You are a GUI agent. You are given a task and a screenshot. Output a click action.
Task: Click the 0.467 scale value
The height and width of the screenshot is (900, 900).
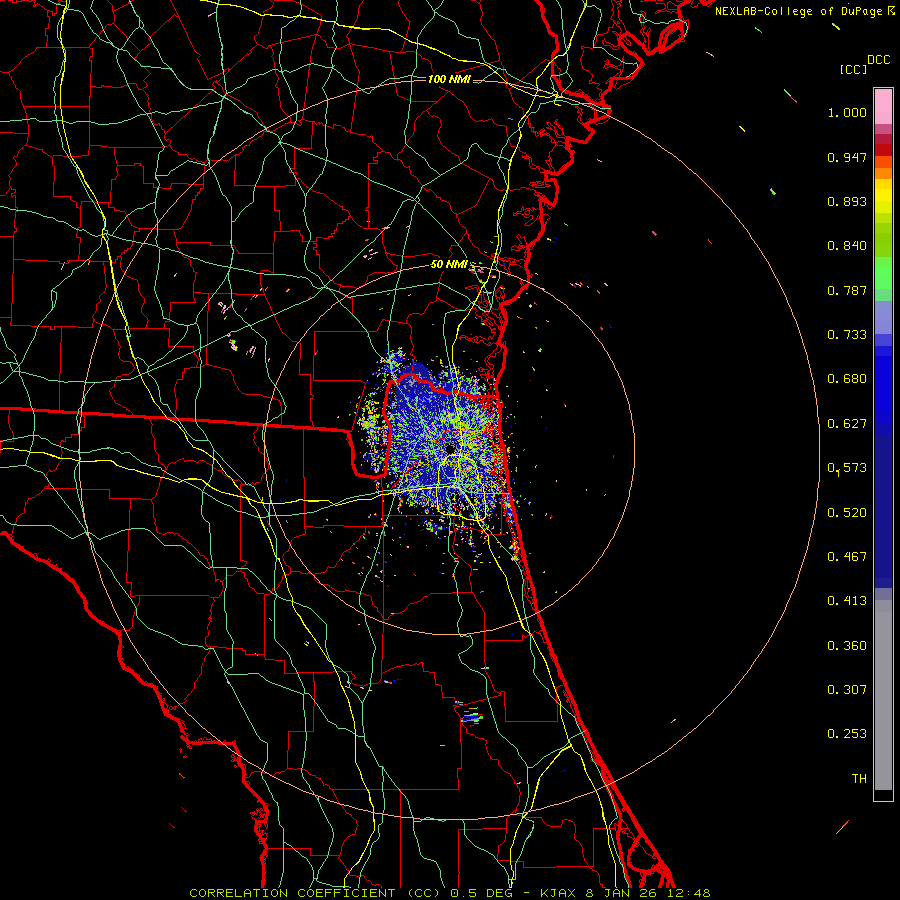tap(847, 557)
